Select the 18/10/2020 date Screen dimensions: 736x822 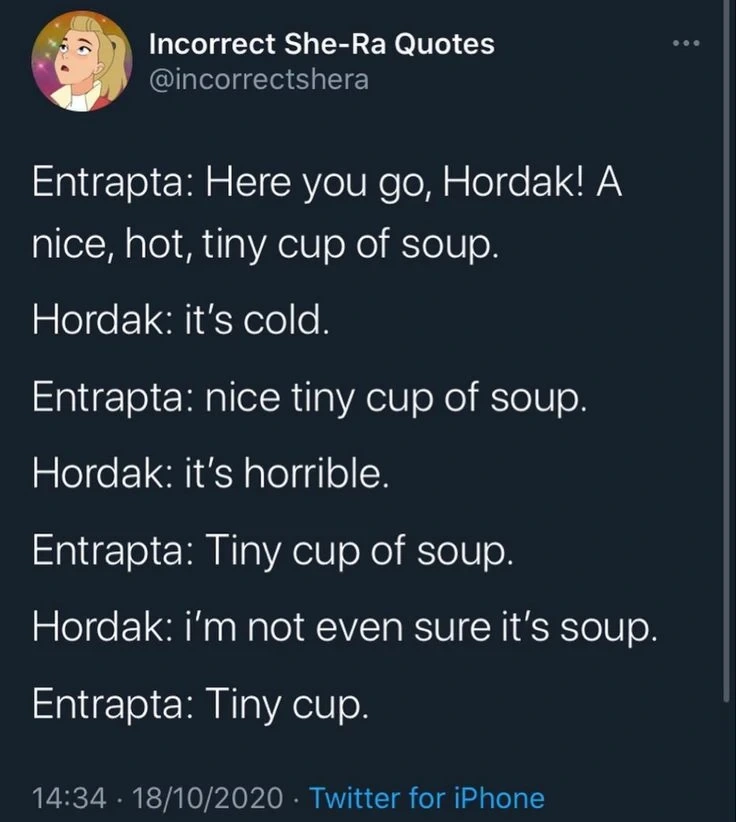208,798
